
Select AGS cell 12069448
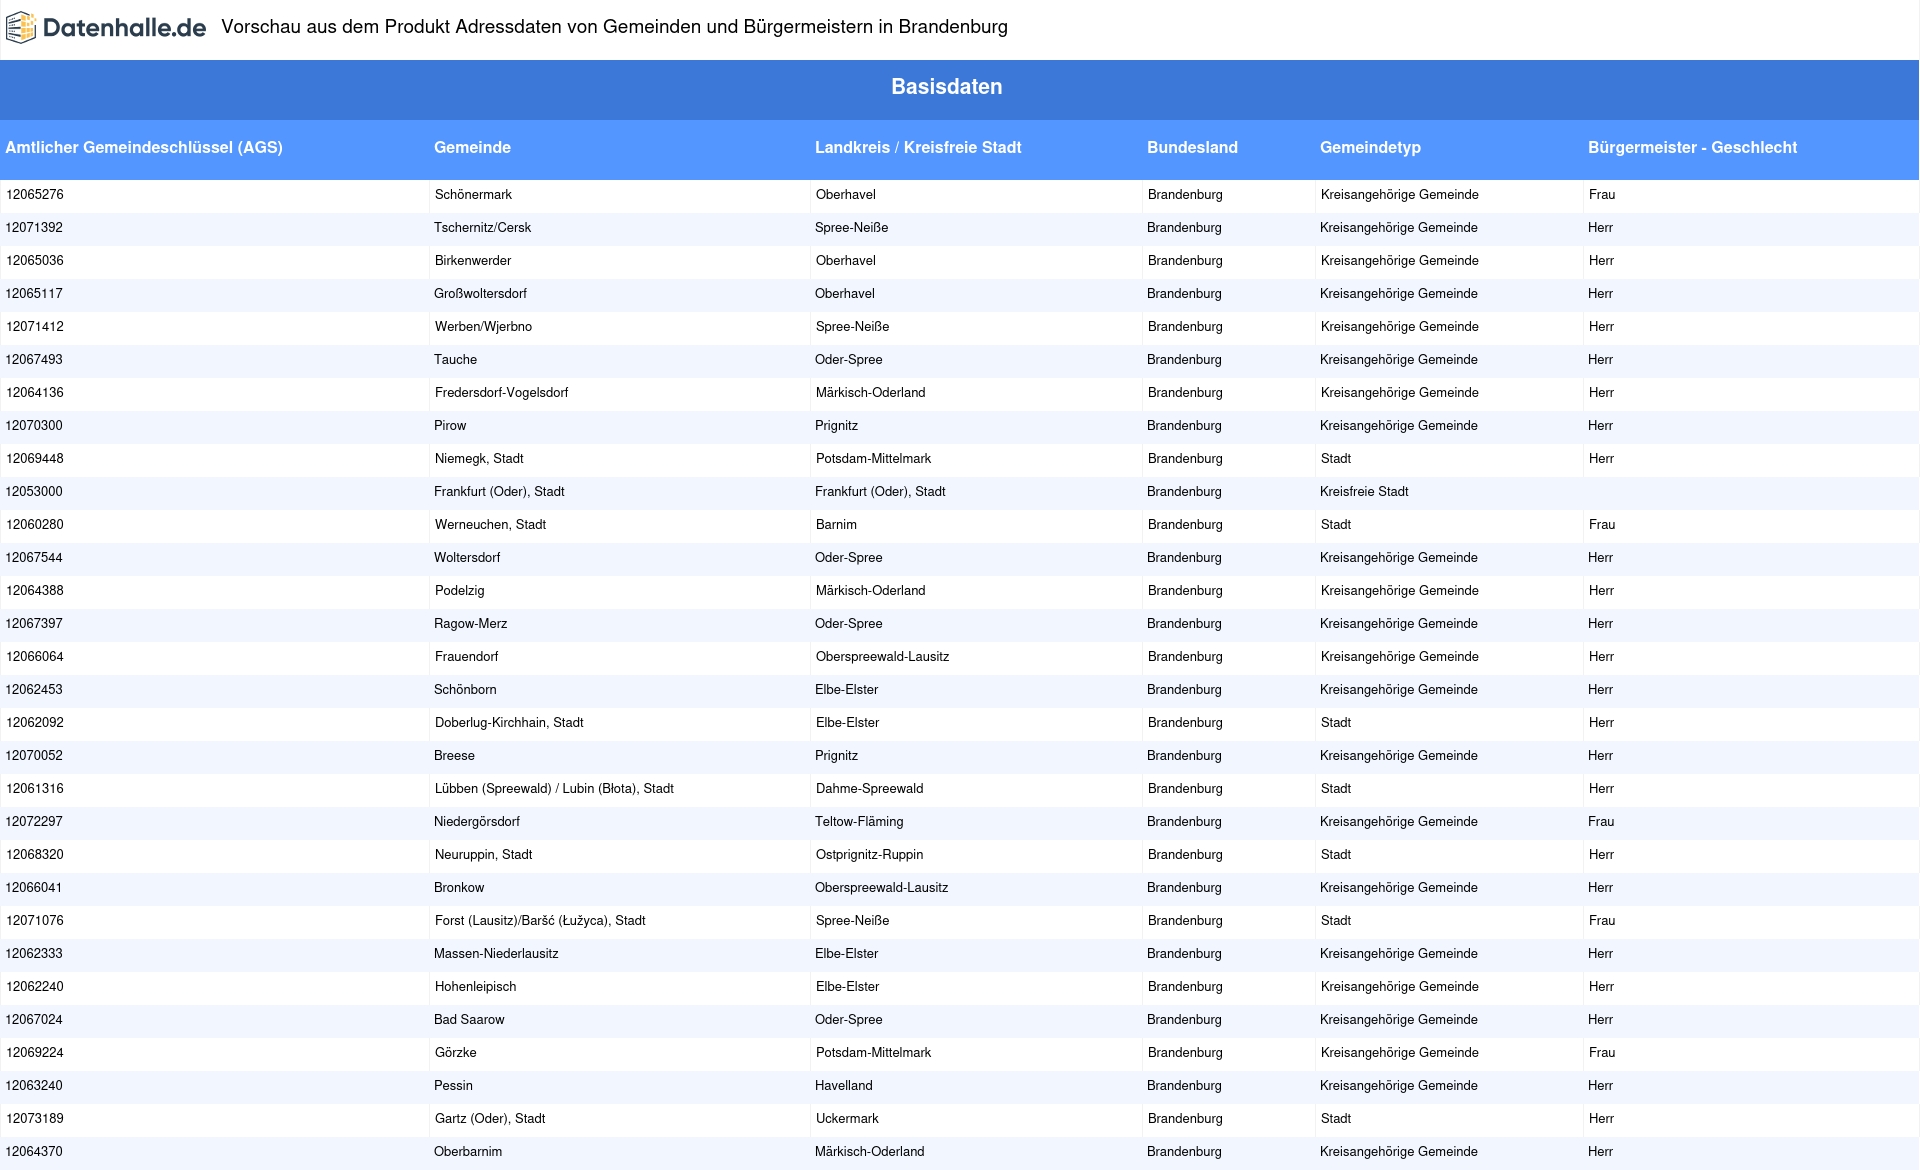(214, 459)
